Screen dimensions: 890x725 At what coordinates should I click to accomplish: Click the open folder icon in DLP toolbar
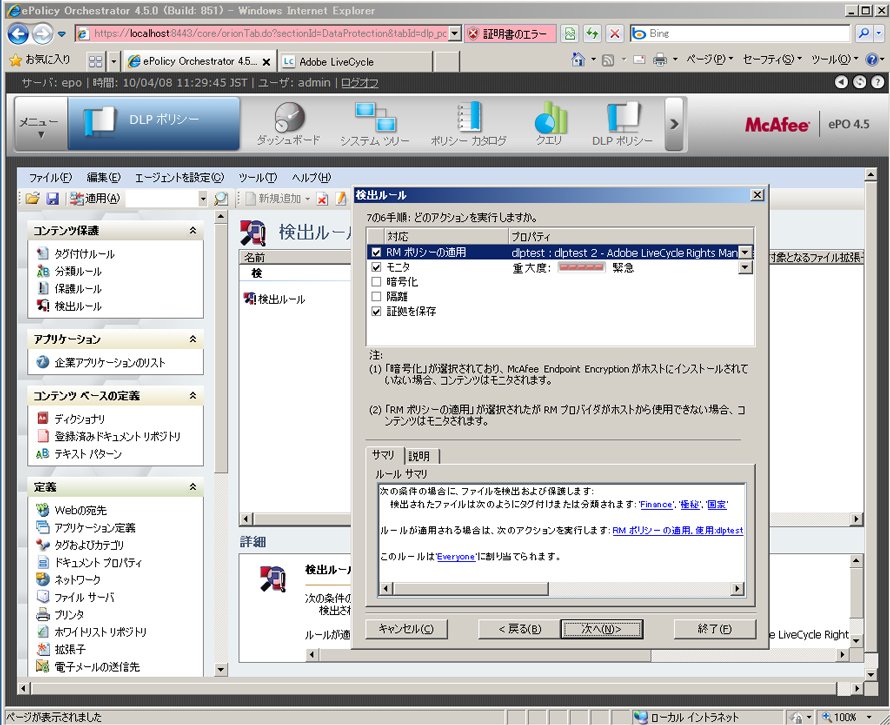(33, 198)
